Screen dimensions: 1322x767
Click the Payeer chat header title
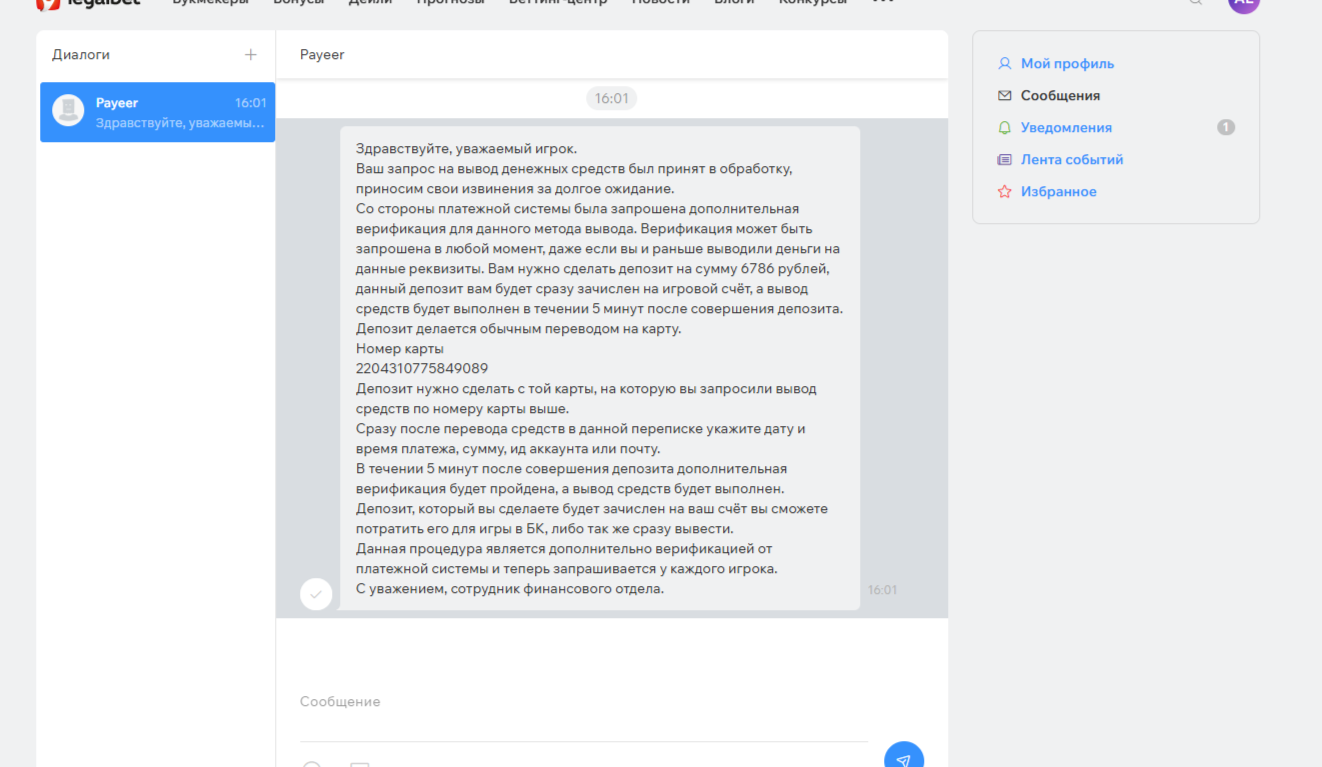point(322,55)
